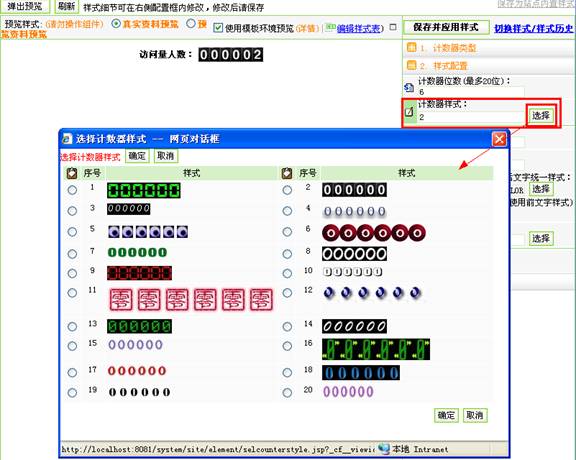Click the red circle counter style 6 preview
Viewport: 576px width, 460px height.
(374, 233)
